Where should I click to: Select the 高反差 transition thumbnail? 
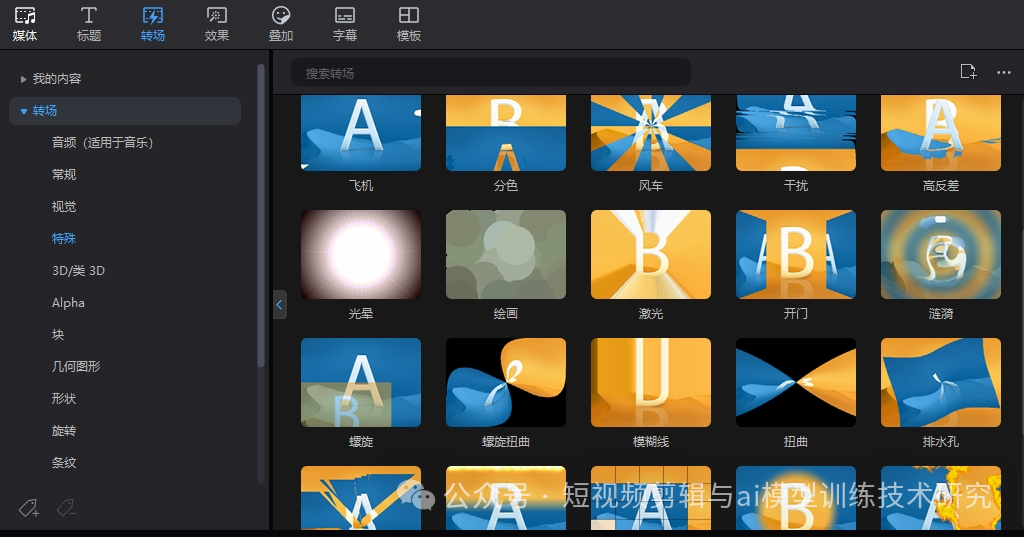(x=940, y=133)
